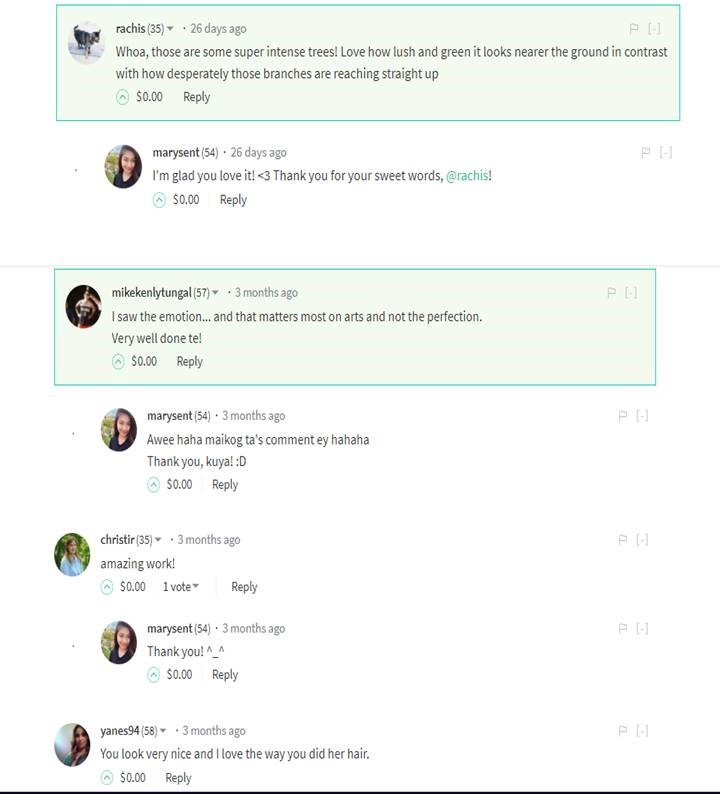This screenshot has width=720, height=794.
Task: Open dropdown next to yanes94 username
Action: (x=163, y=731)
